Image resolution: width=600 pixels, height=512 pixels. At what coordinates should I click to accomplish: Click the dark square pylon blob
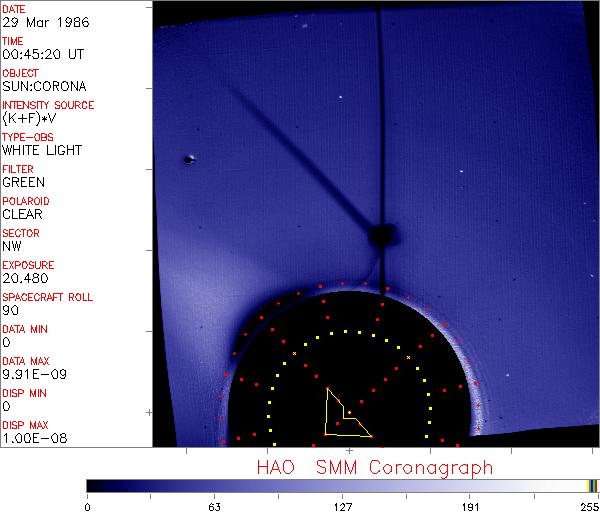pyautogui.click(x=381, y=237)
